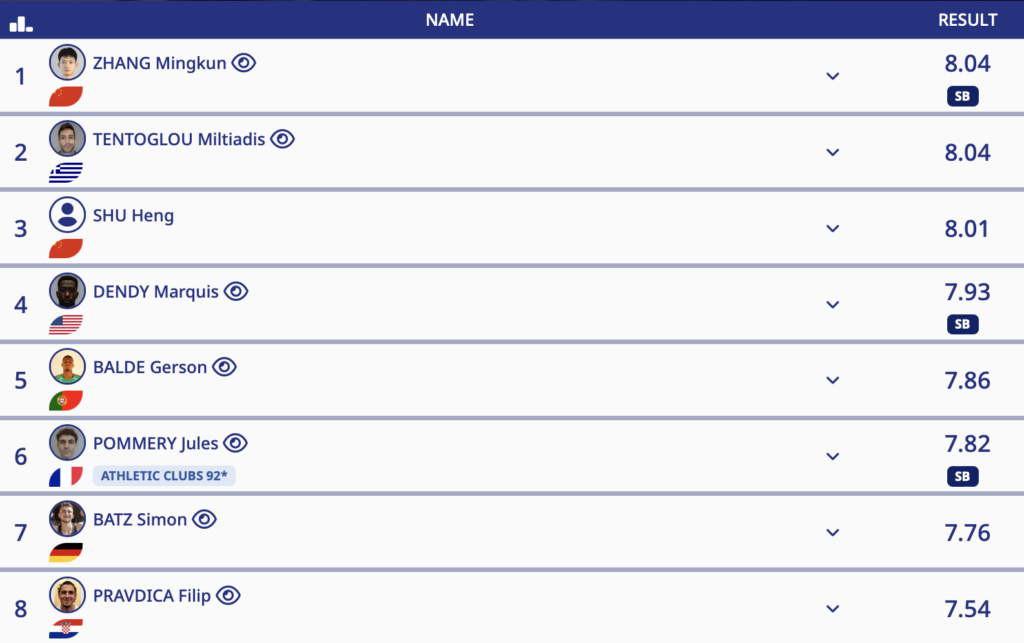Click France flag under POMMERY Jules
This screenshot has width=1024, height=643.
coord(66,477)
